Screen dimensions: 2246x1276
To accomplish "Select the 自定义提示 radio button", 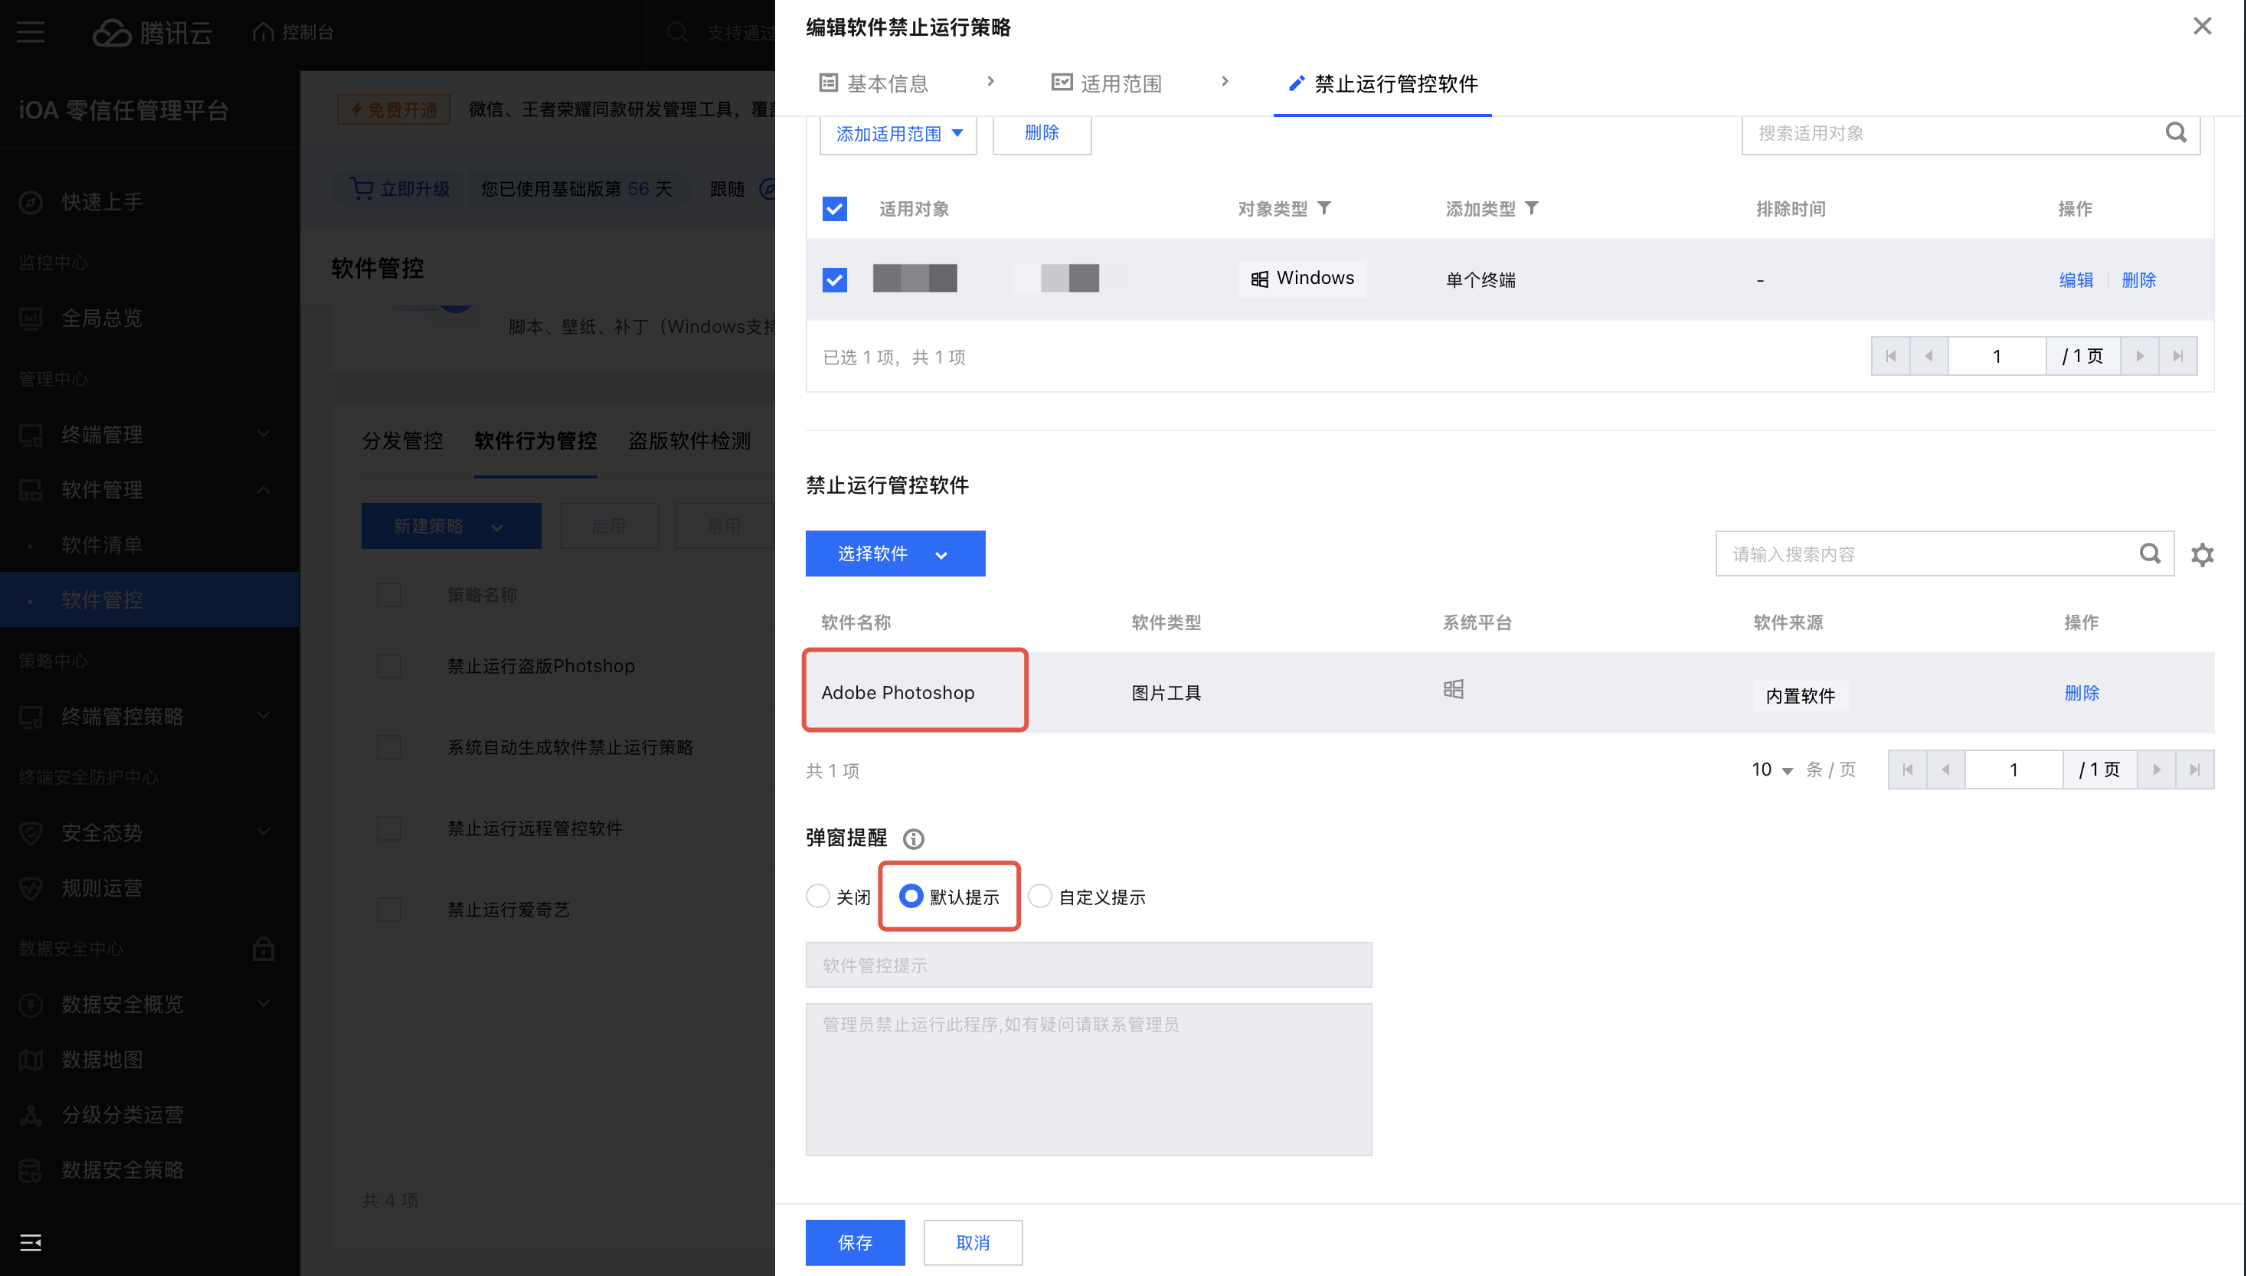I will (x=1040, y=896).
